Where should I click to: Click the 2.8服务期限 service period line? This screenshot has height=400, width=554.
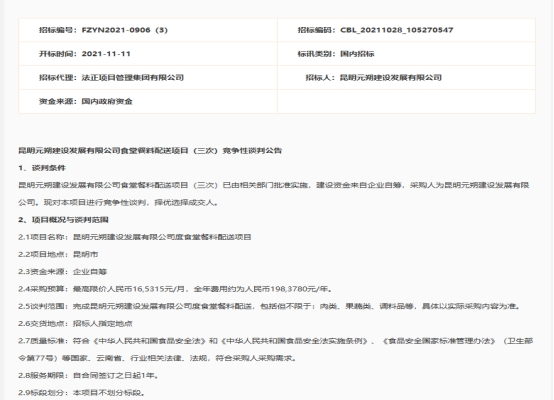tap(89, 376)
